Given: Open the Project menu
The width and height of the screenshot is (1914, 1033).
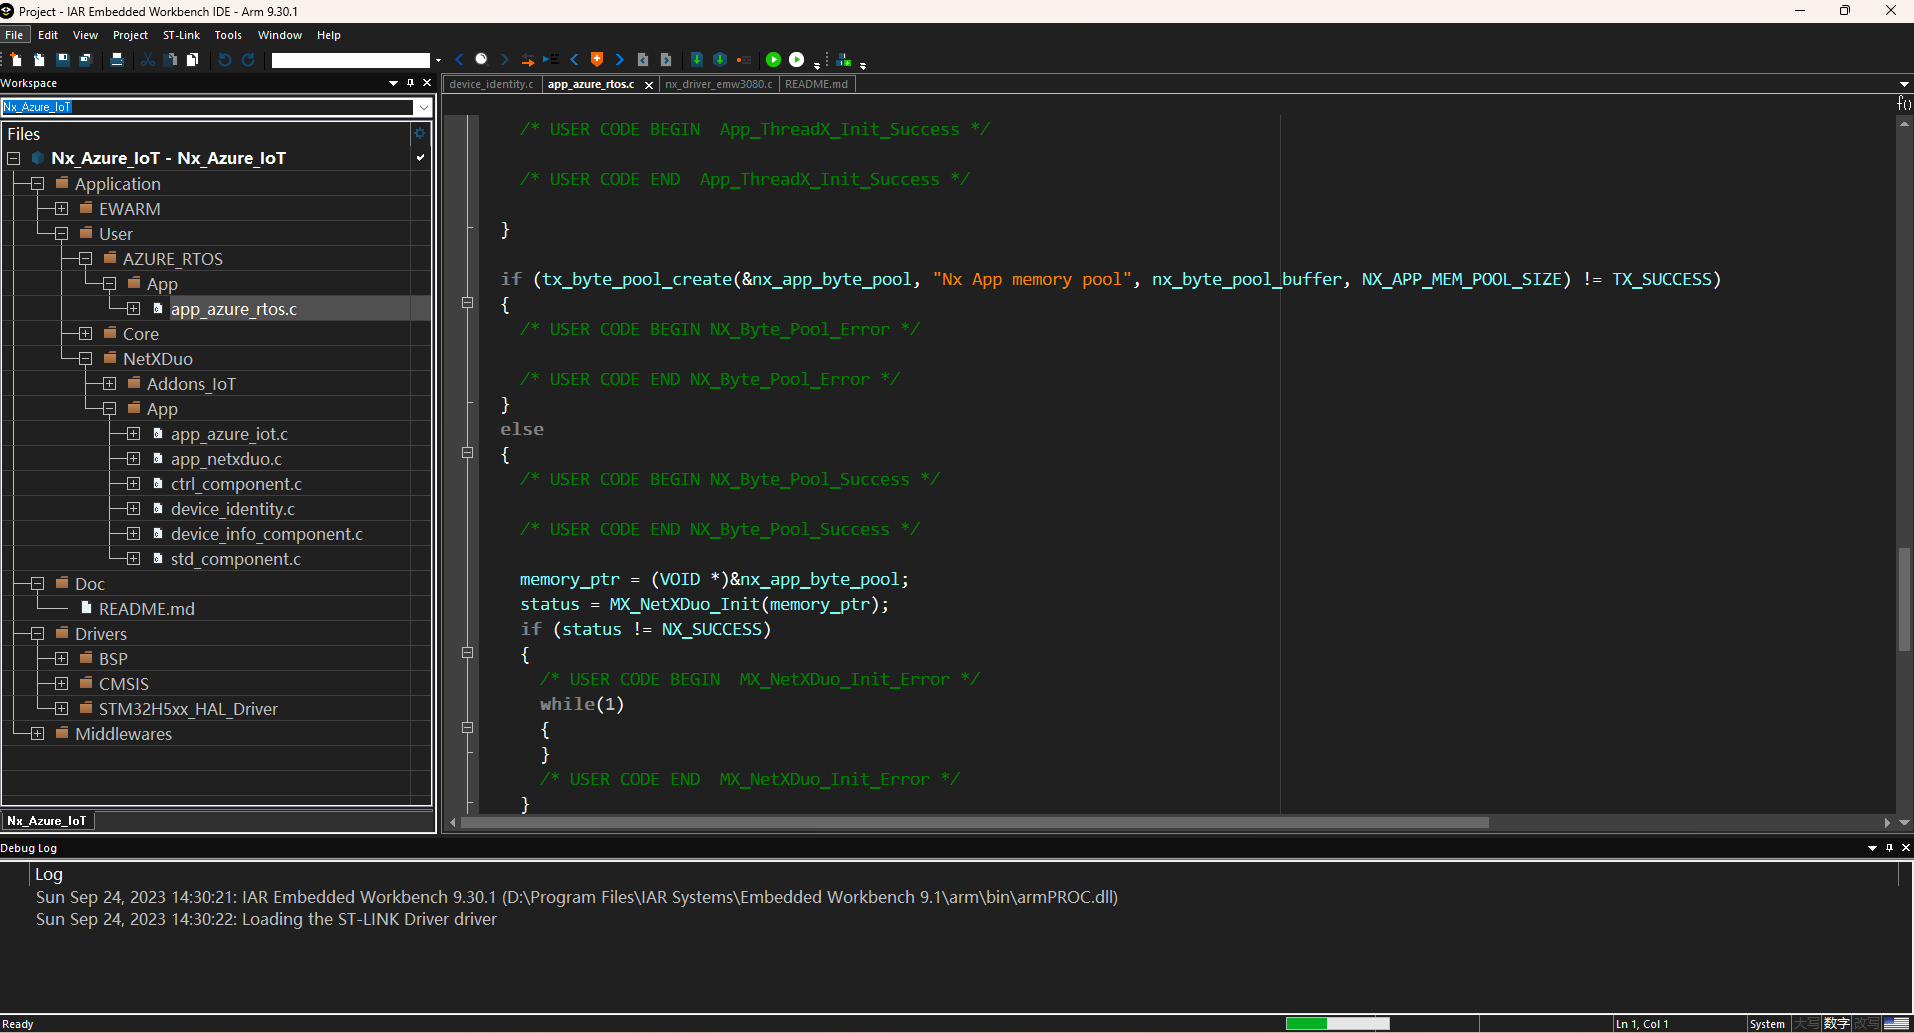Looking at the screenshot, I should pyautogui.click(x=130, y=35).
